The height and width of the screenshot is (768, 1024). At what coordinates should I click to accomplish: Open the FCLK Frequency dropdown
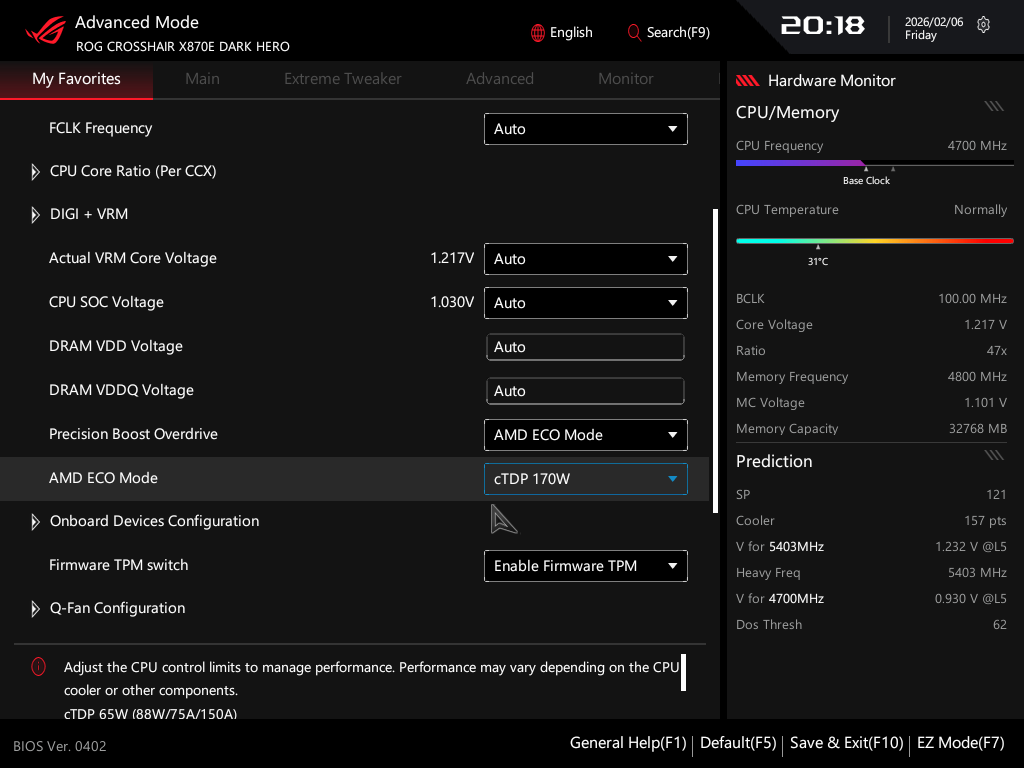(x=586, y=129)
